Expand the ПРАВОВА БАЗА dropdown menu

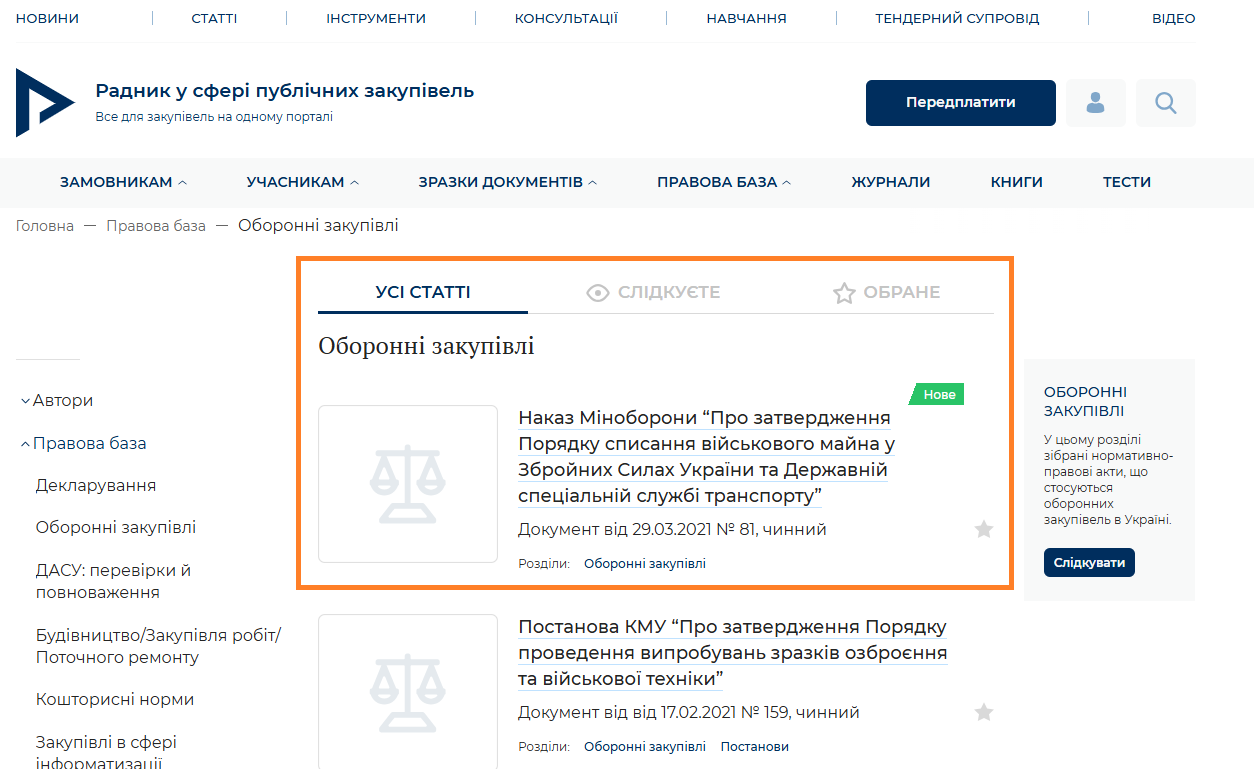pyautogui.click(x=724, y=182)
